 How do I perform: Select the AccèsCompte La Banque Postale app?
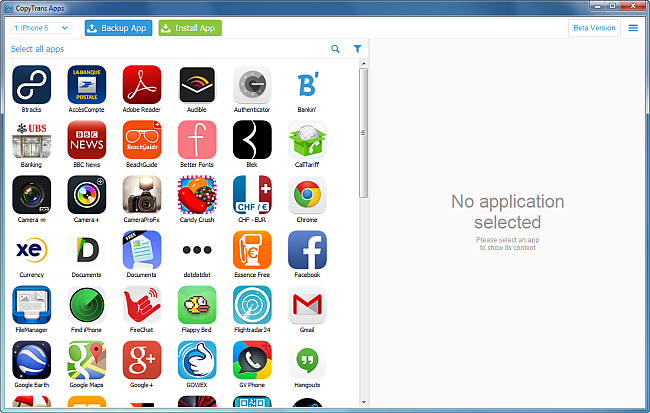pyautogui.click(x=87, y=85)
